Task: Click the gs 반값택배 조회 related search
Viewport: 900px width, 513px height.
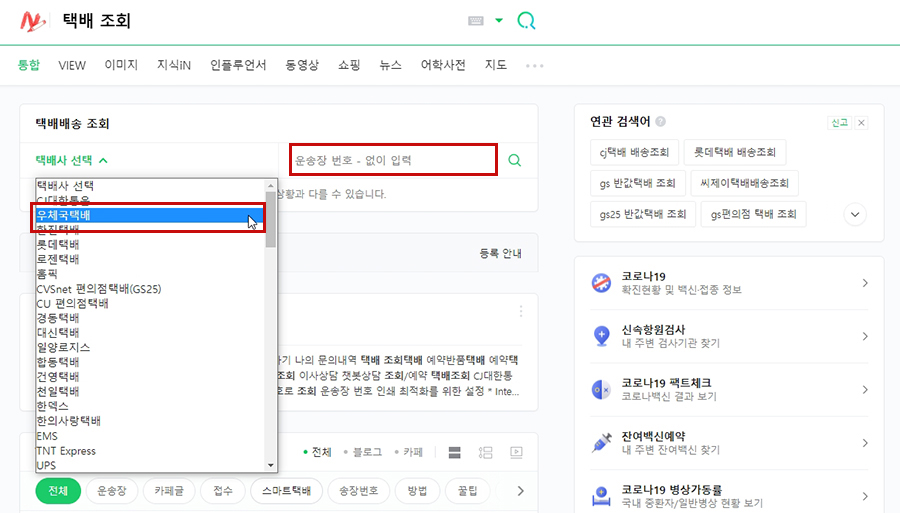Action: pos(638,183)
